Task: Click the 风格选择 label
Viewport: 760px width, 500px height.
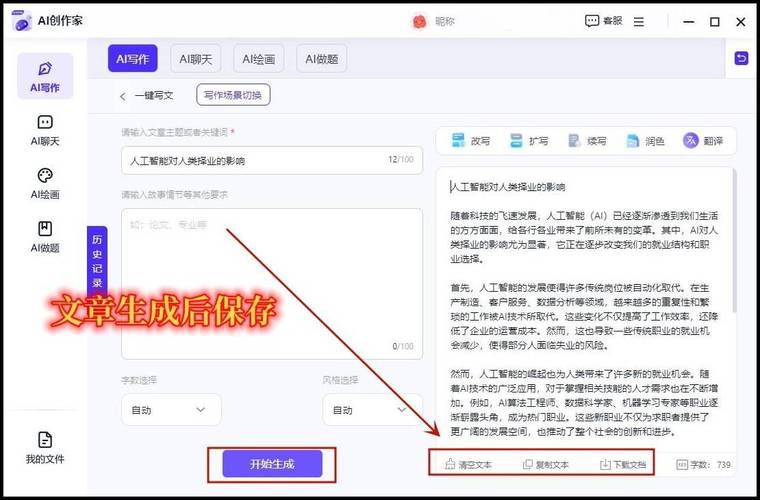Action: [x=340, y=380]
